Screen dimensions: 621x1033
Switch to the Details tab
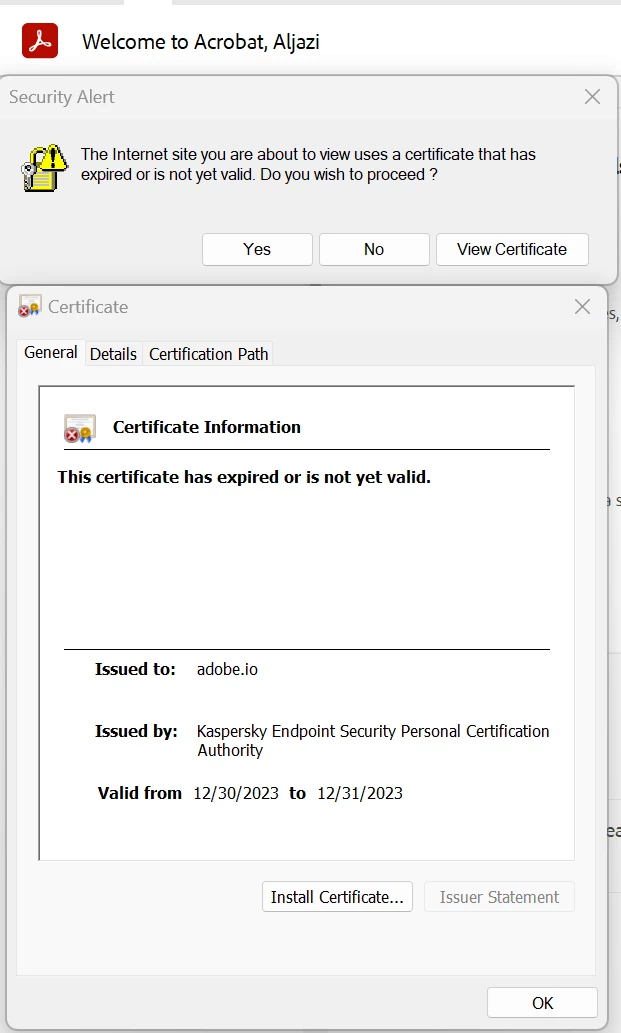tap(113, 354)
